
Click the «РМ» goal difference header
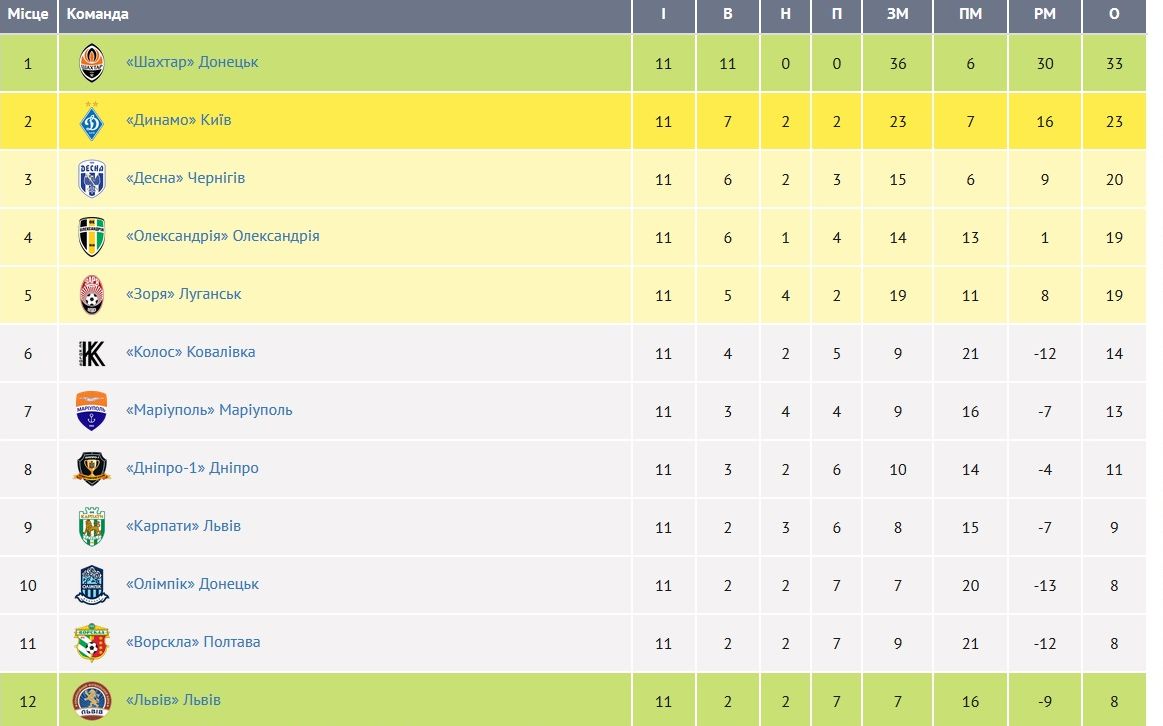point(1045,14)
